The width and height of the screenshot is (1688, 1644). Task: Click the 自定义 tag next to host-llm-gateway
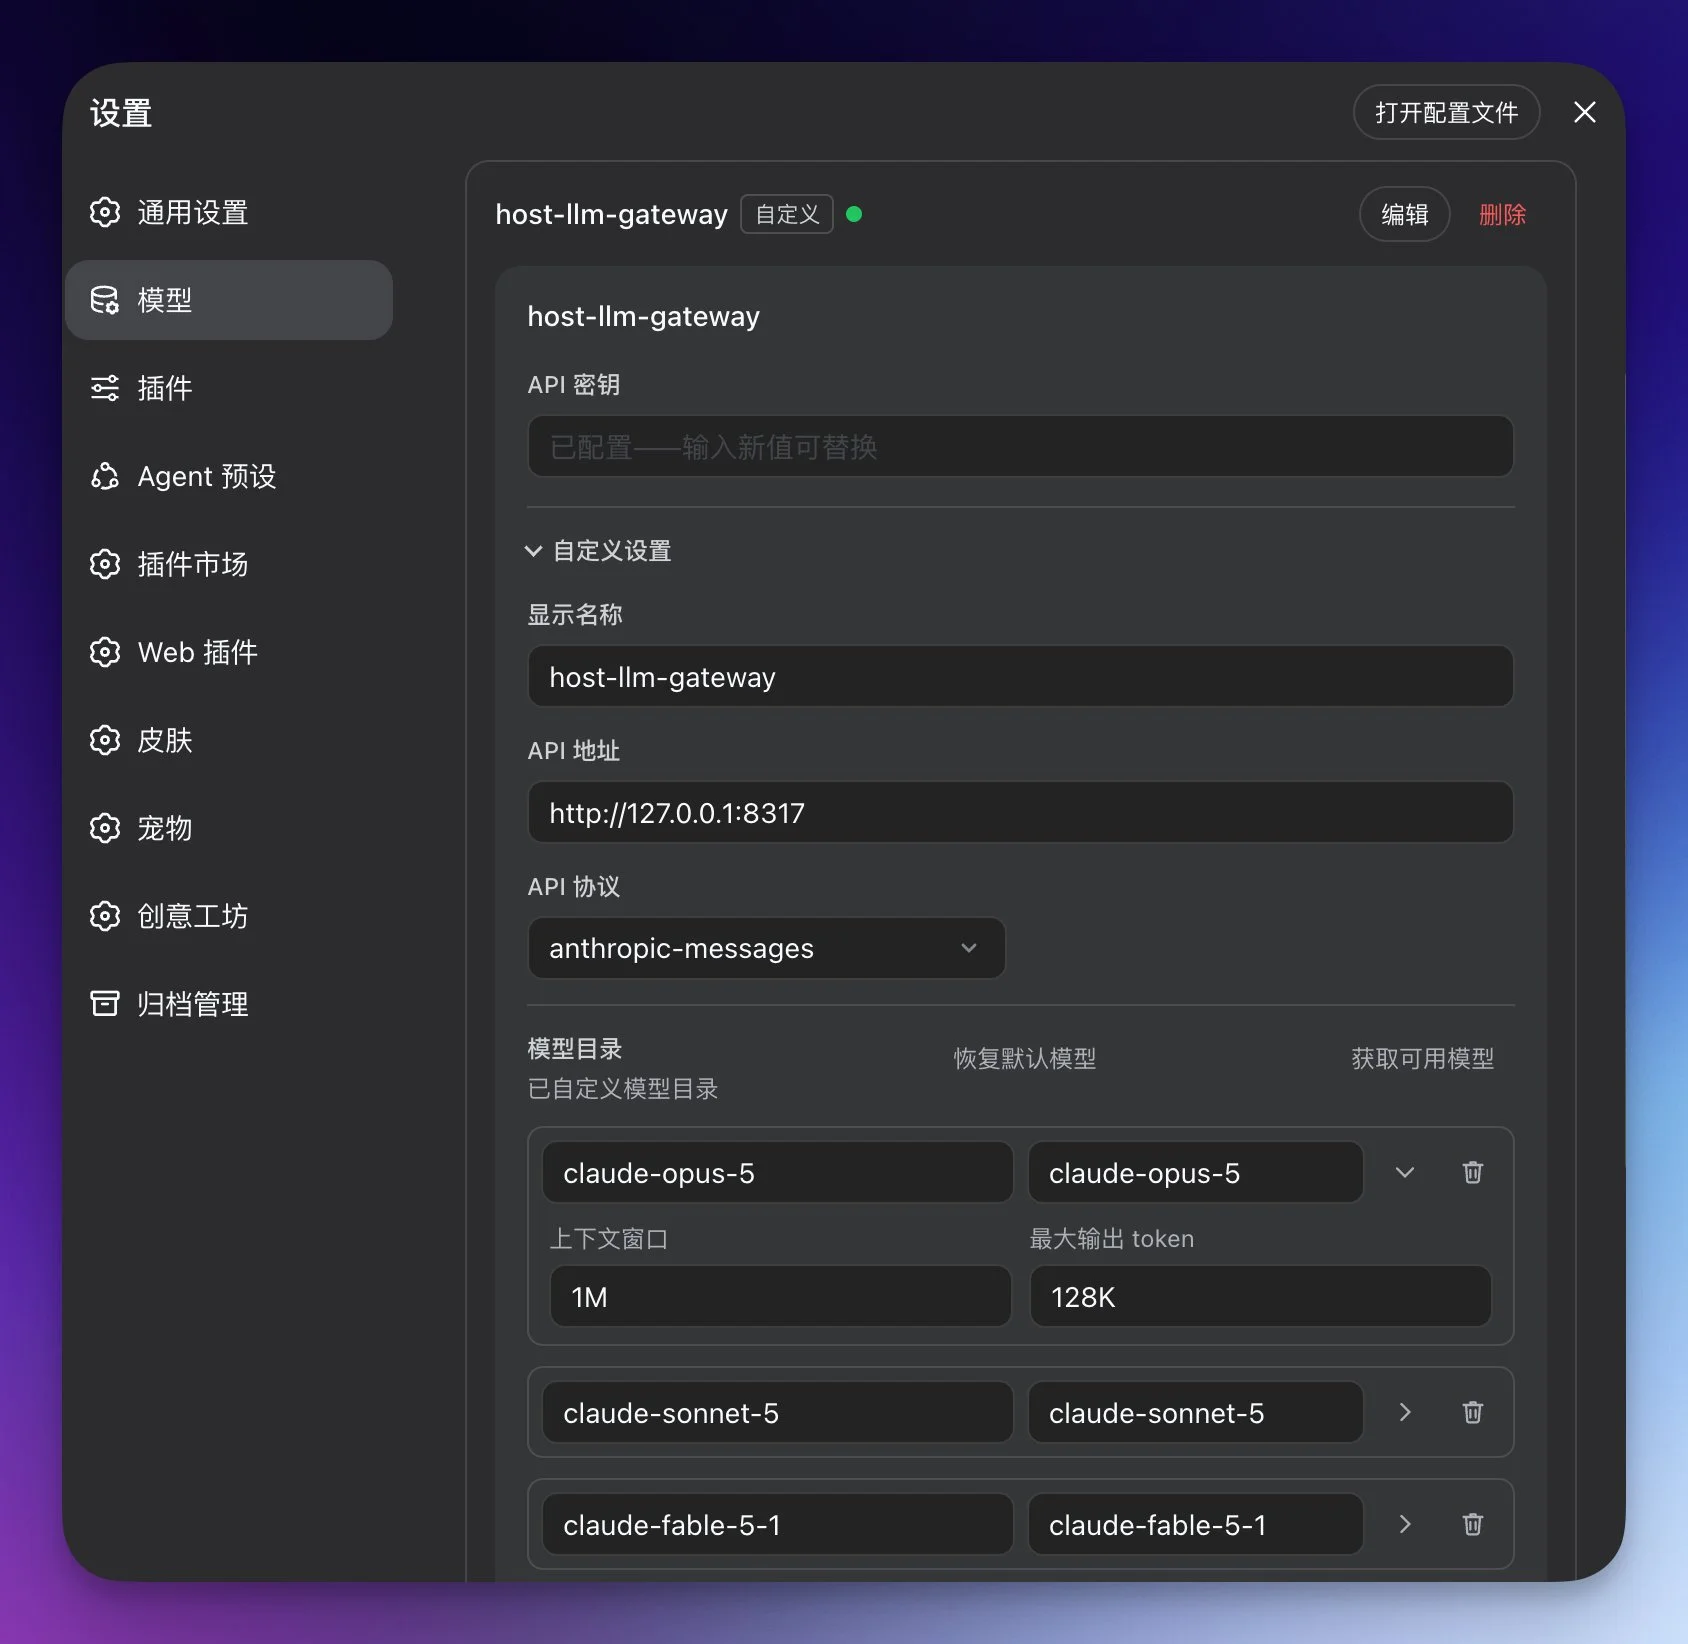click(787, 214)
